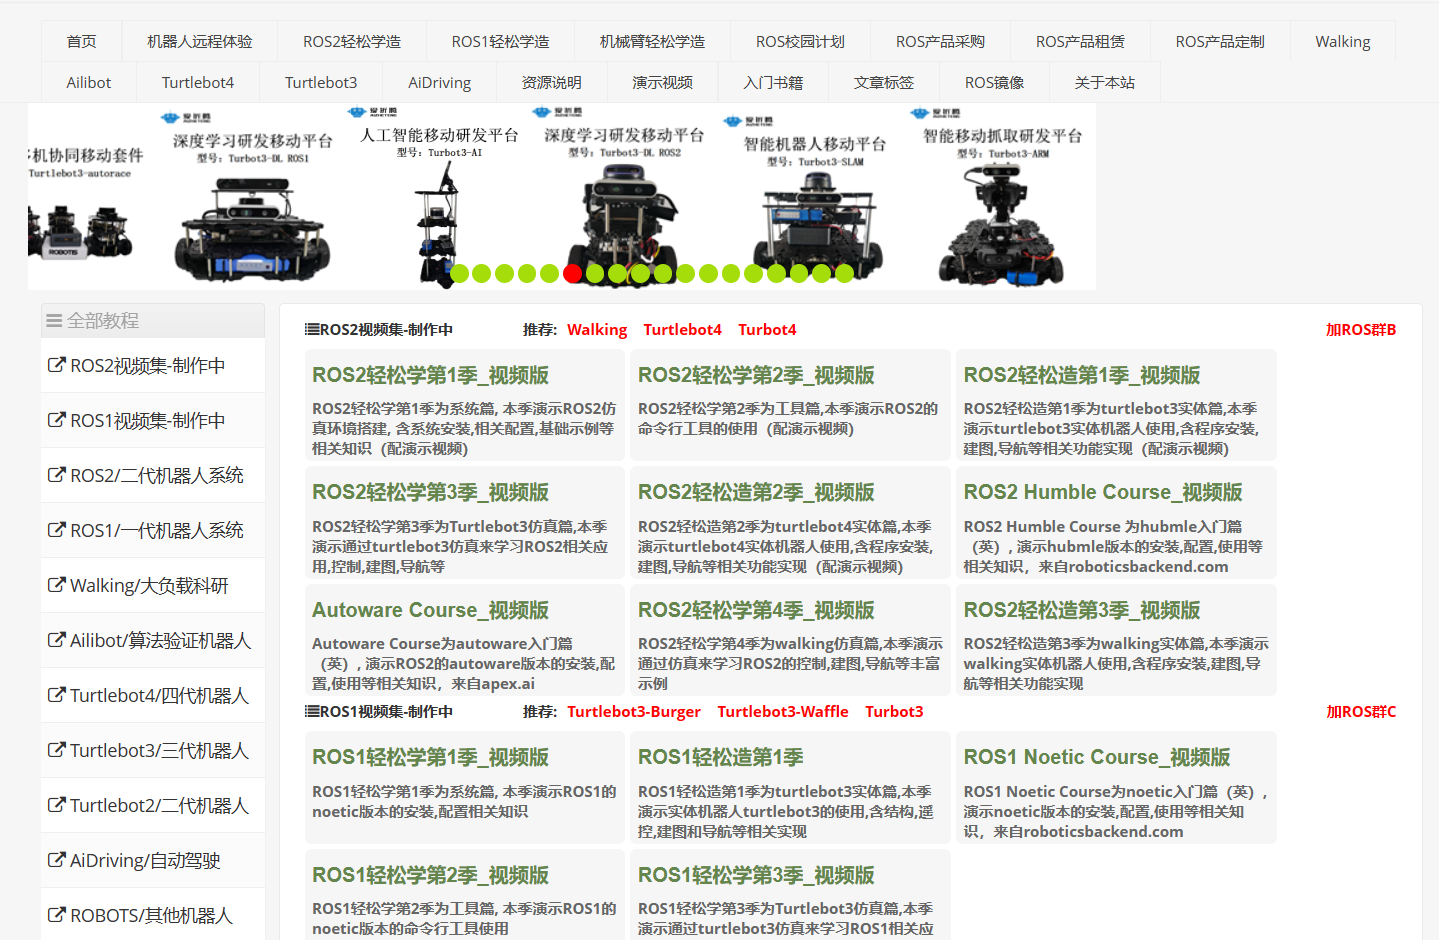Image resolution: width=1439 pixels, height=940 pixels.
Task: Click the icon beside Turtlebot4/四代机器人
Action: click(57, 695)
